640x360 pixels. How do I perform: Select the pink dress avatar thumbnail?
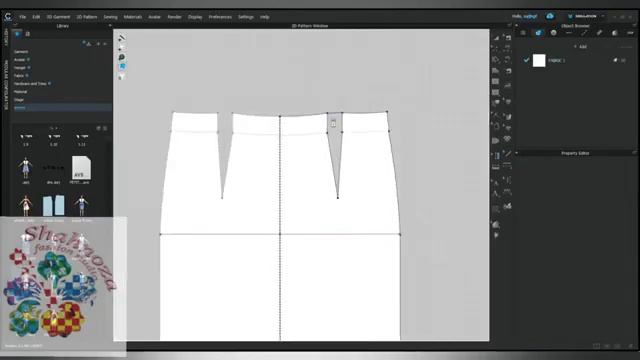25,206
